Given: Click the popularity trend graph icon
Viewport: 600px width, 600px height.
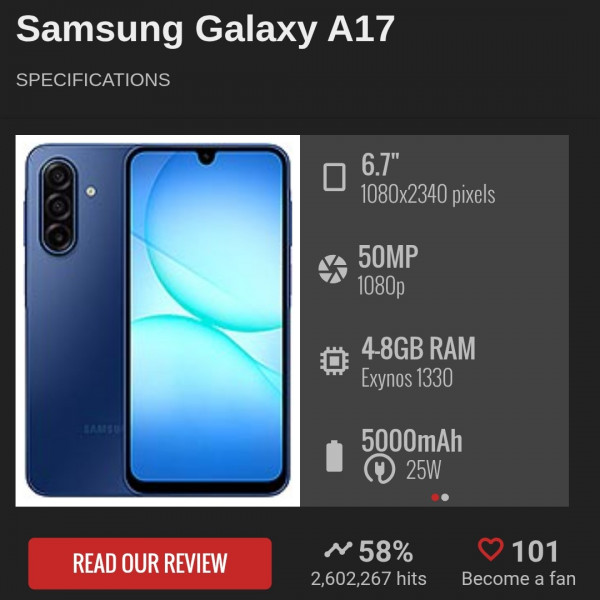Looking at the screenshot, I should [x=338, y=550].
